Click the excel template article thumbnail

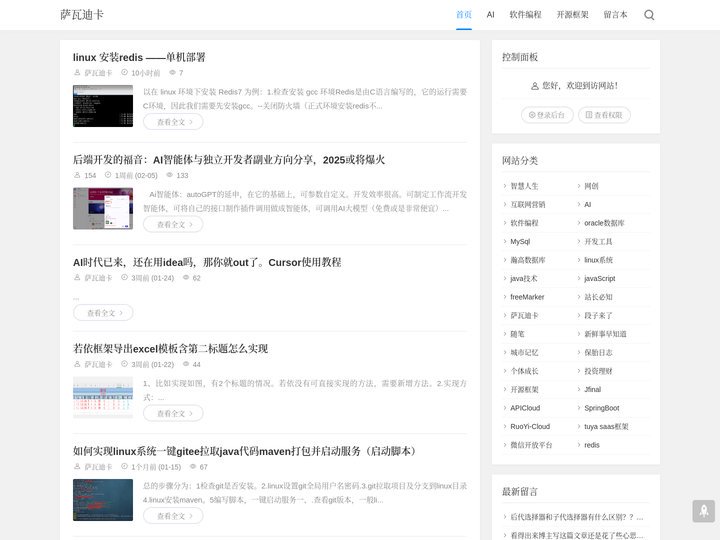click(103, 398)
